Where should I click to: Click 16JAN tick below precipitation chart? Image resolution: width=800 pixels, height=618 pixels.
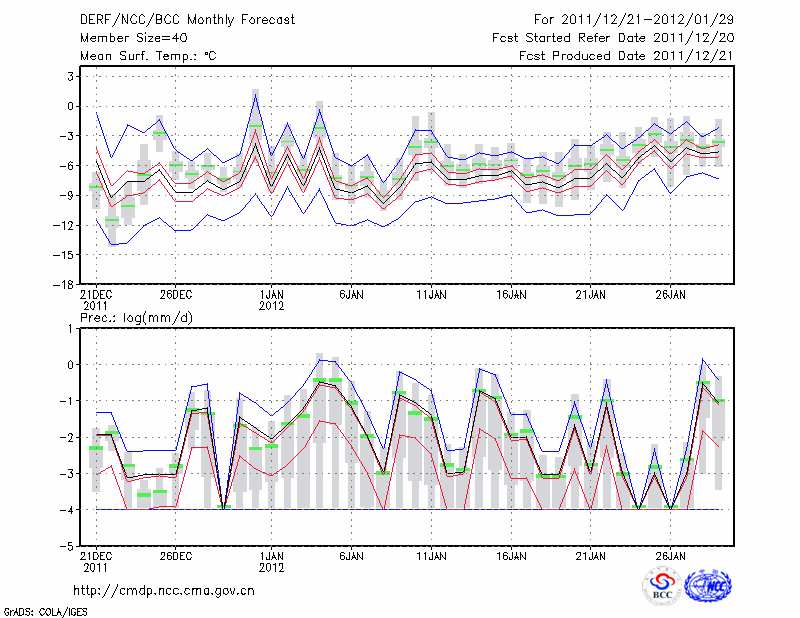[511, 555]
